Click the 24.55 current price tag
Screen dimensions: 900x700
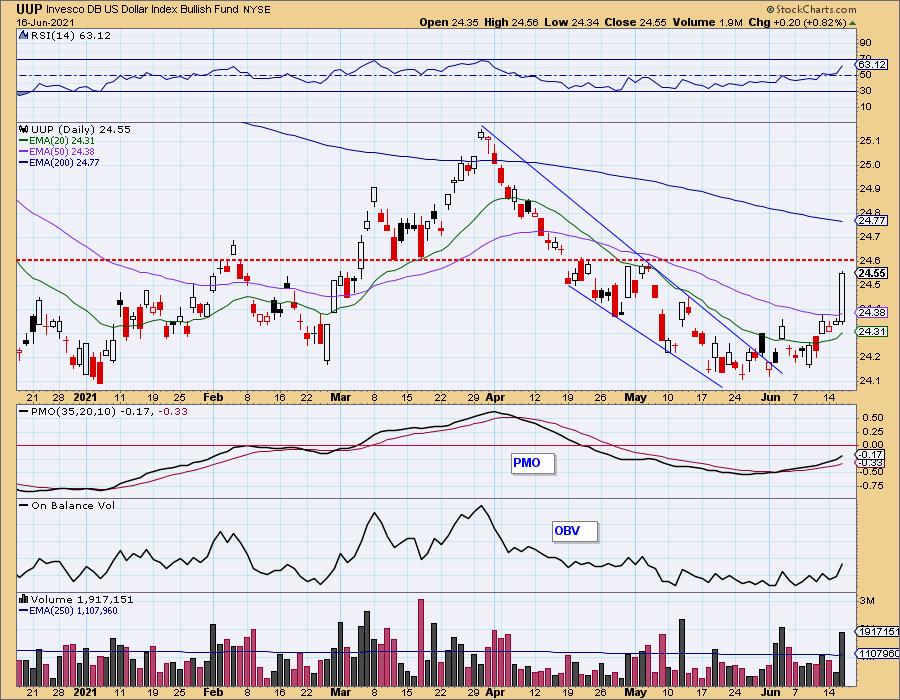871,273
